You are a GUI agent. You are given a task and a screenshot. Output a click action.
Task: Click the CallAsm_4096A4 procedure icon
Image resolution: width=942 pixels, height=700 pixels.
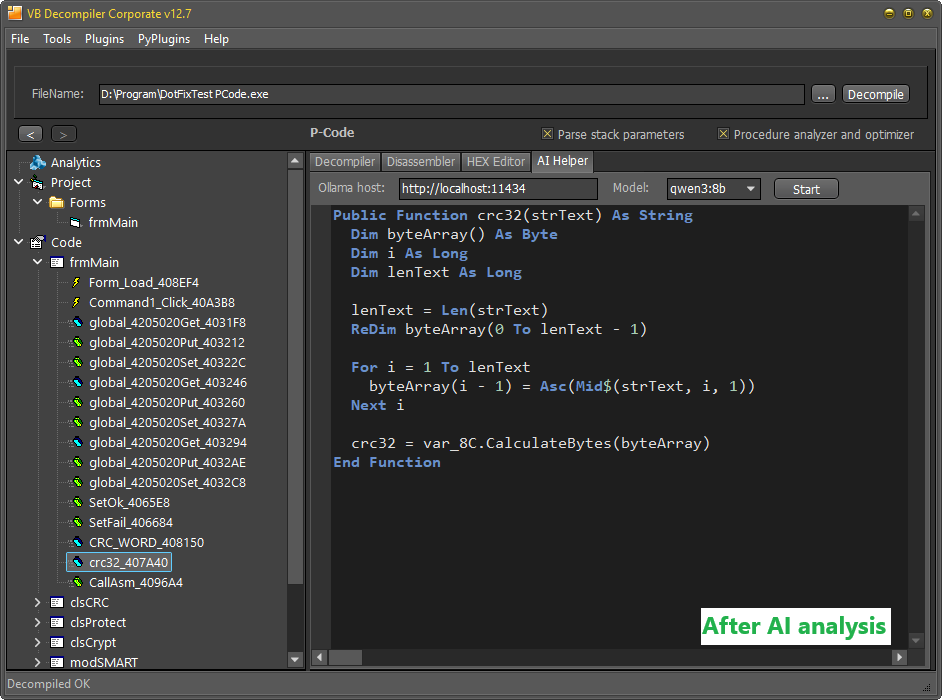coord(76,582)
